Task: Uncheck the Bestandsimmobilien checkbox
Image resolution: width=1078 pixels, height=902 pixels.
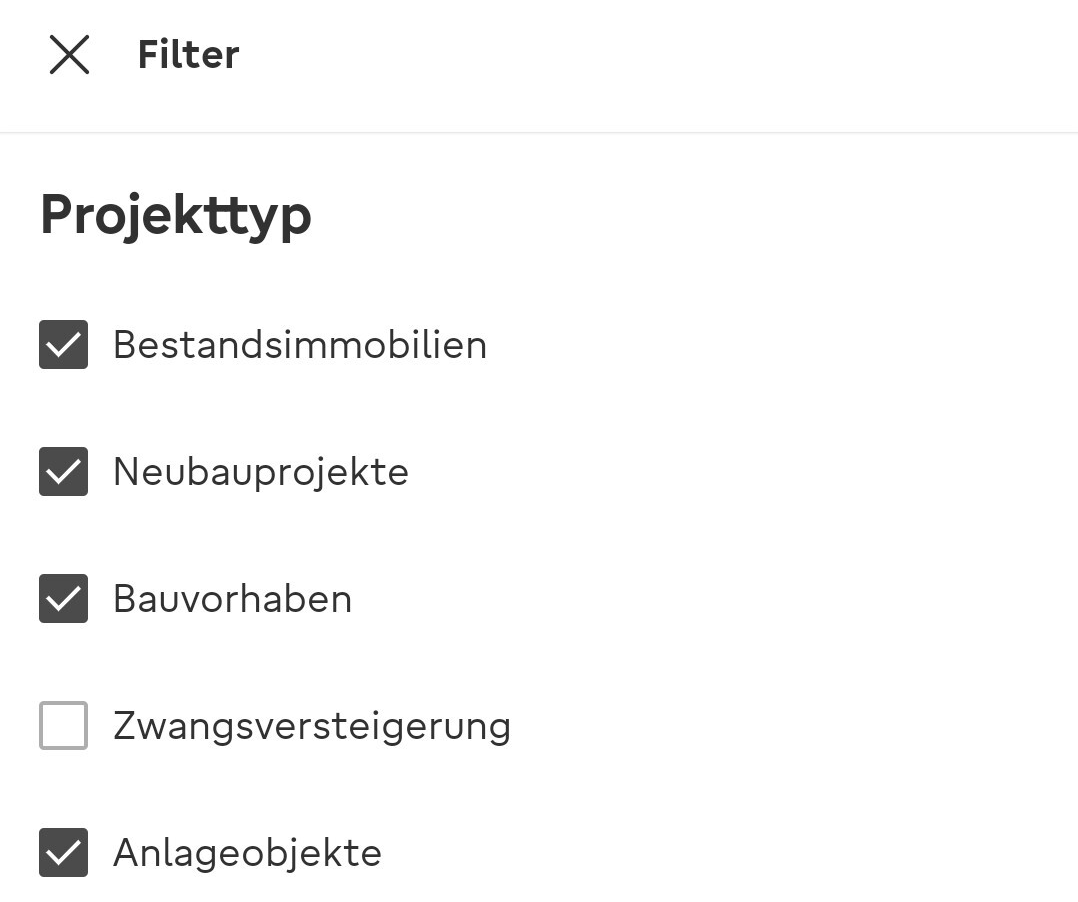Action: coord(63,345)
